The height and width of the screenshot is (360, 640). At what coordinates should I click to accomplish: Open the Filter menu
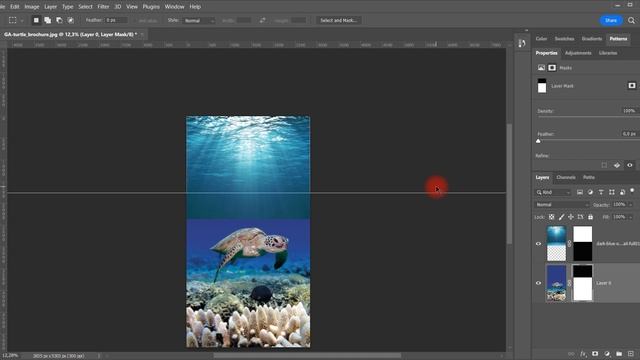(103, 7)
